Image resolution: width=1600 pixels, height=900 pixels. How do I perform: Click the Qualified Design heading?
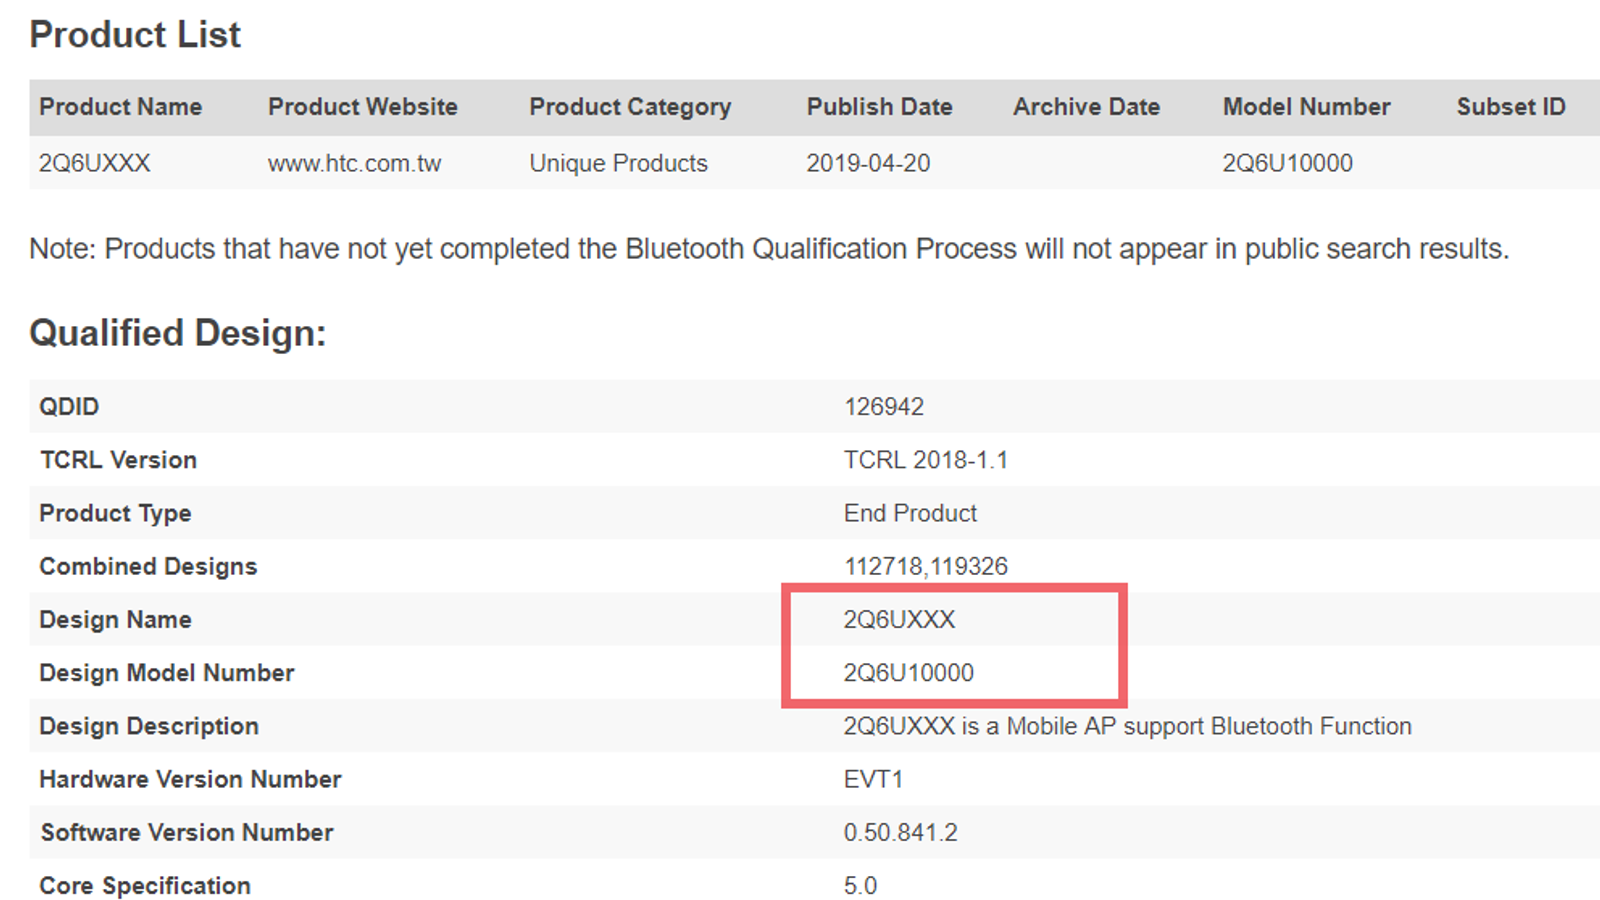[x=178, y=333]
